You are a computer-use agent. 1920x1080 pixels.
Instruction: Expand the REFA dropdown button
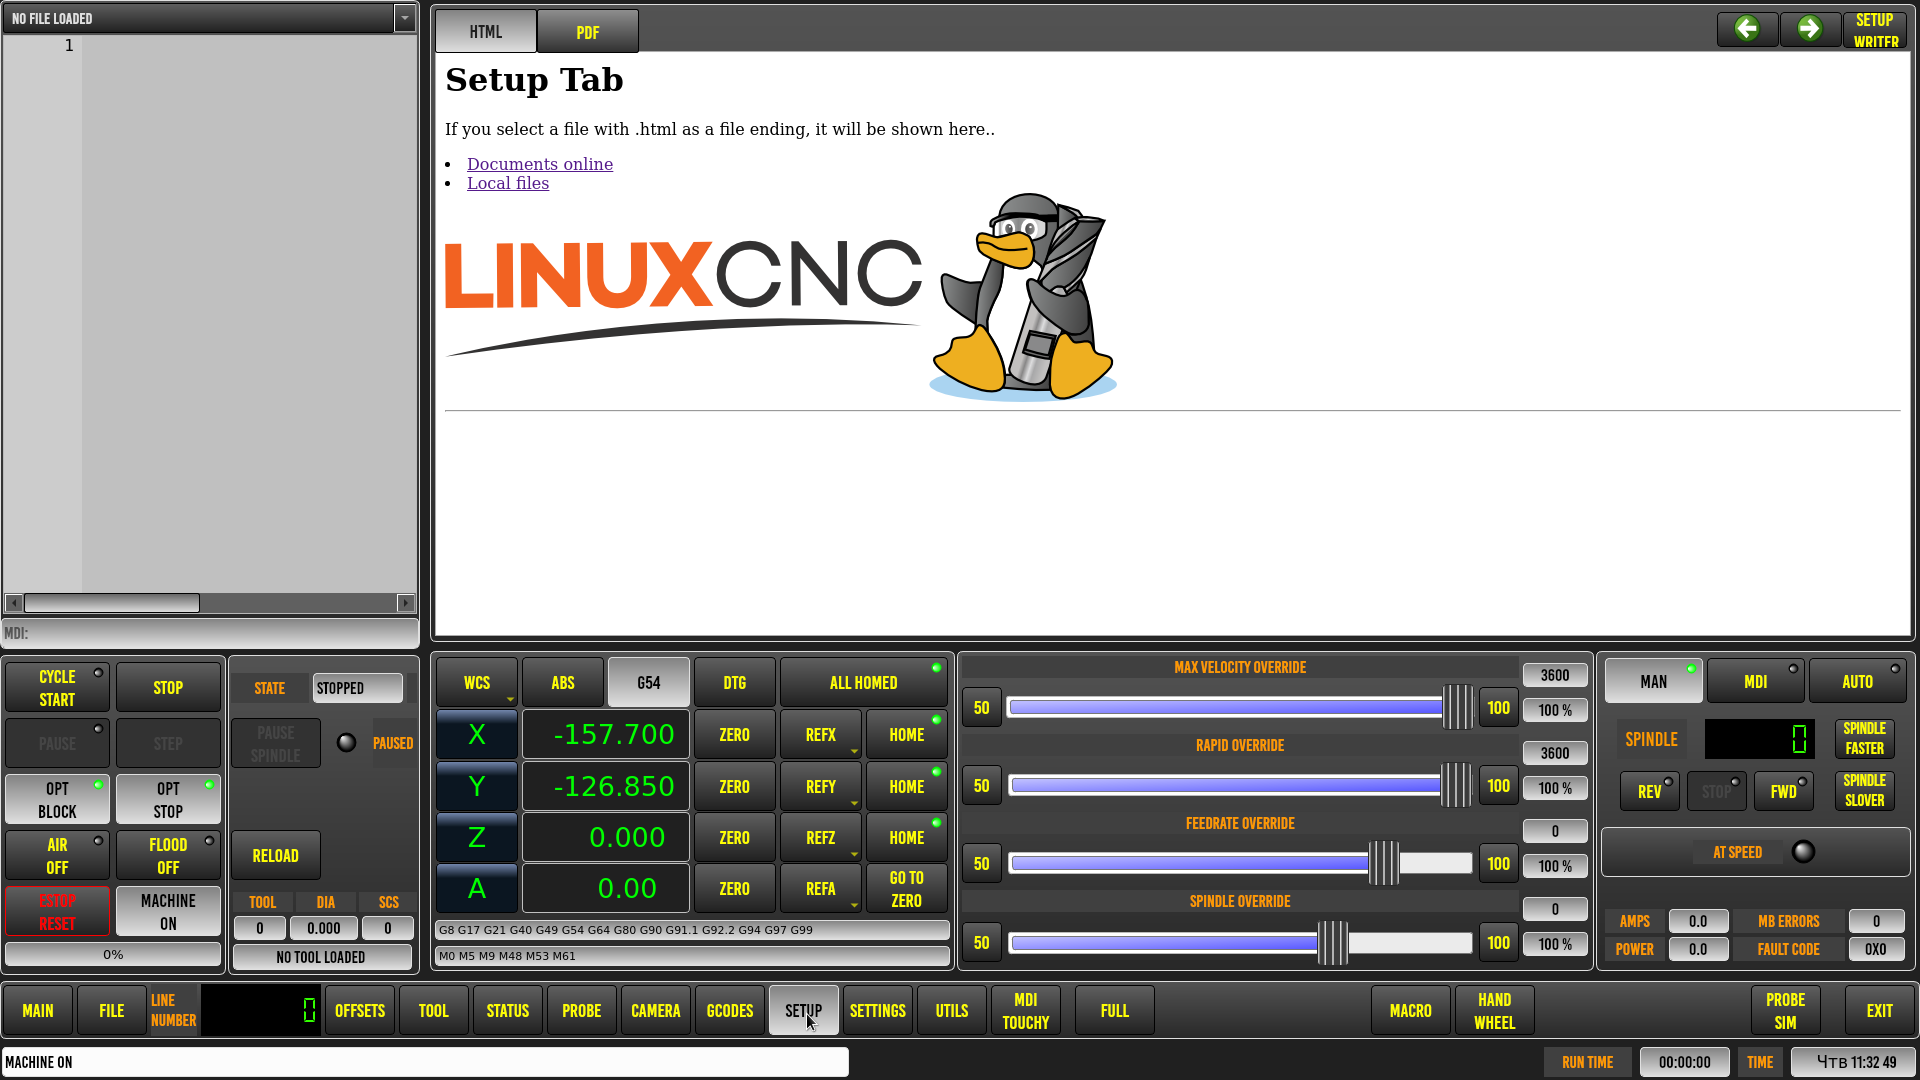pyautogui.click(x=821, y=889)
